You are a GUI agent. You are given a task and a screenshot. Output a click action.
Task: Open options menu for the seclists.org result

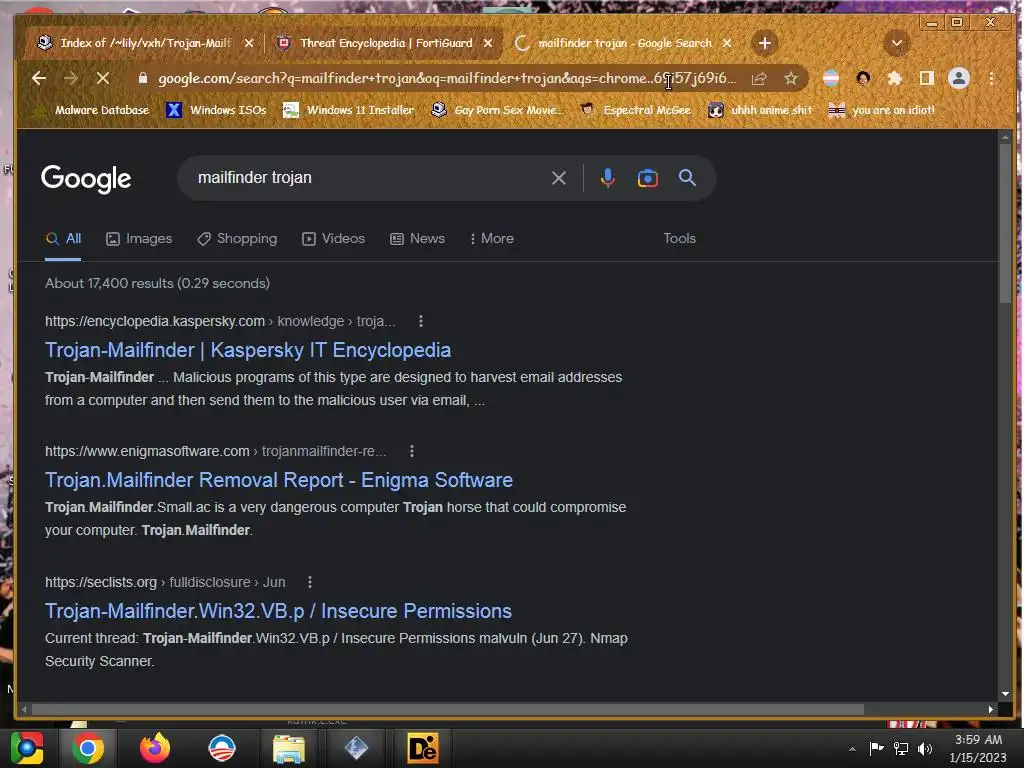pos(310,582)
